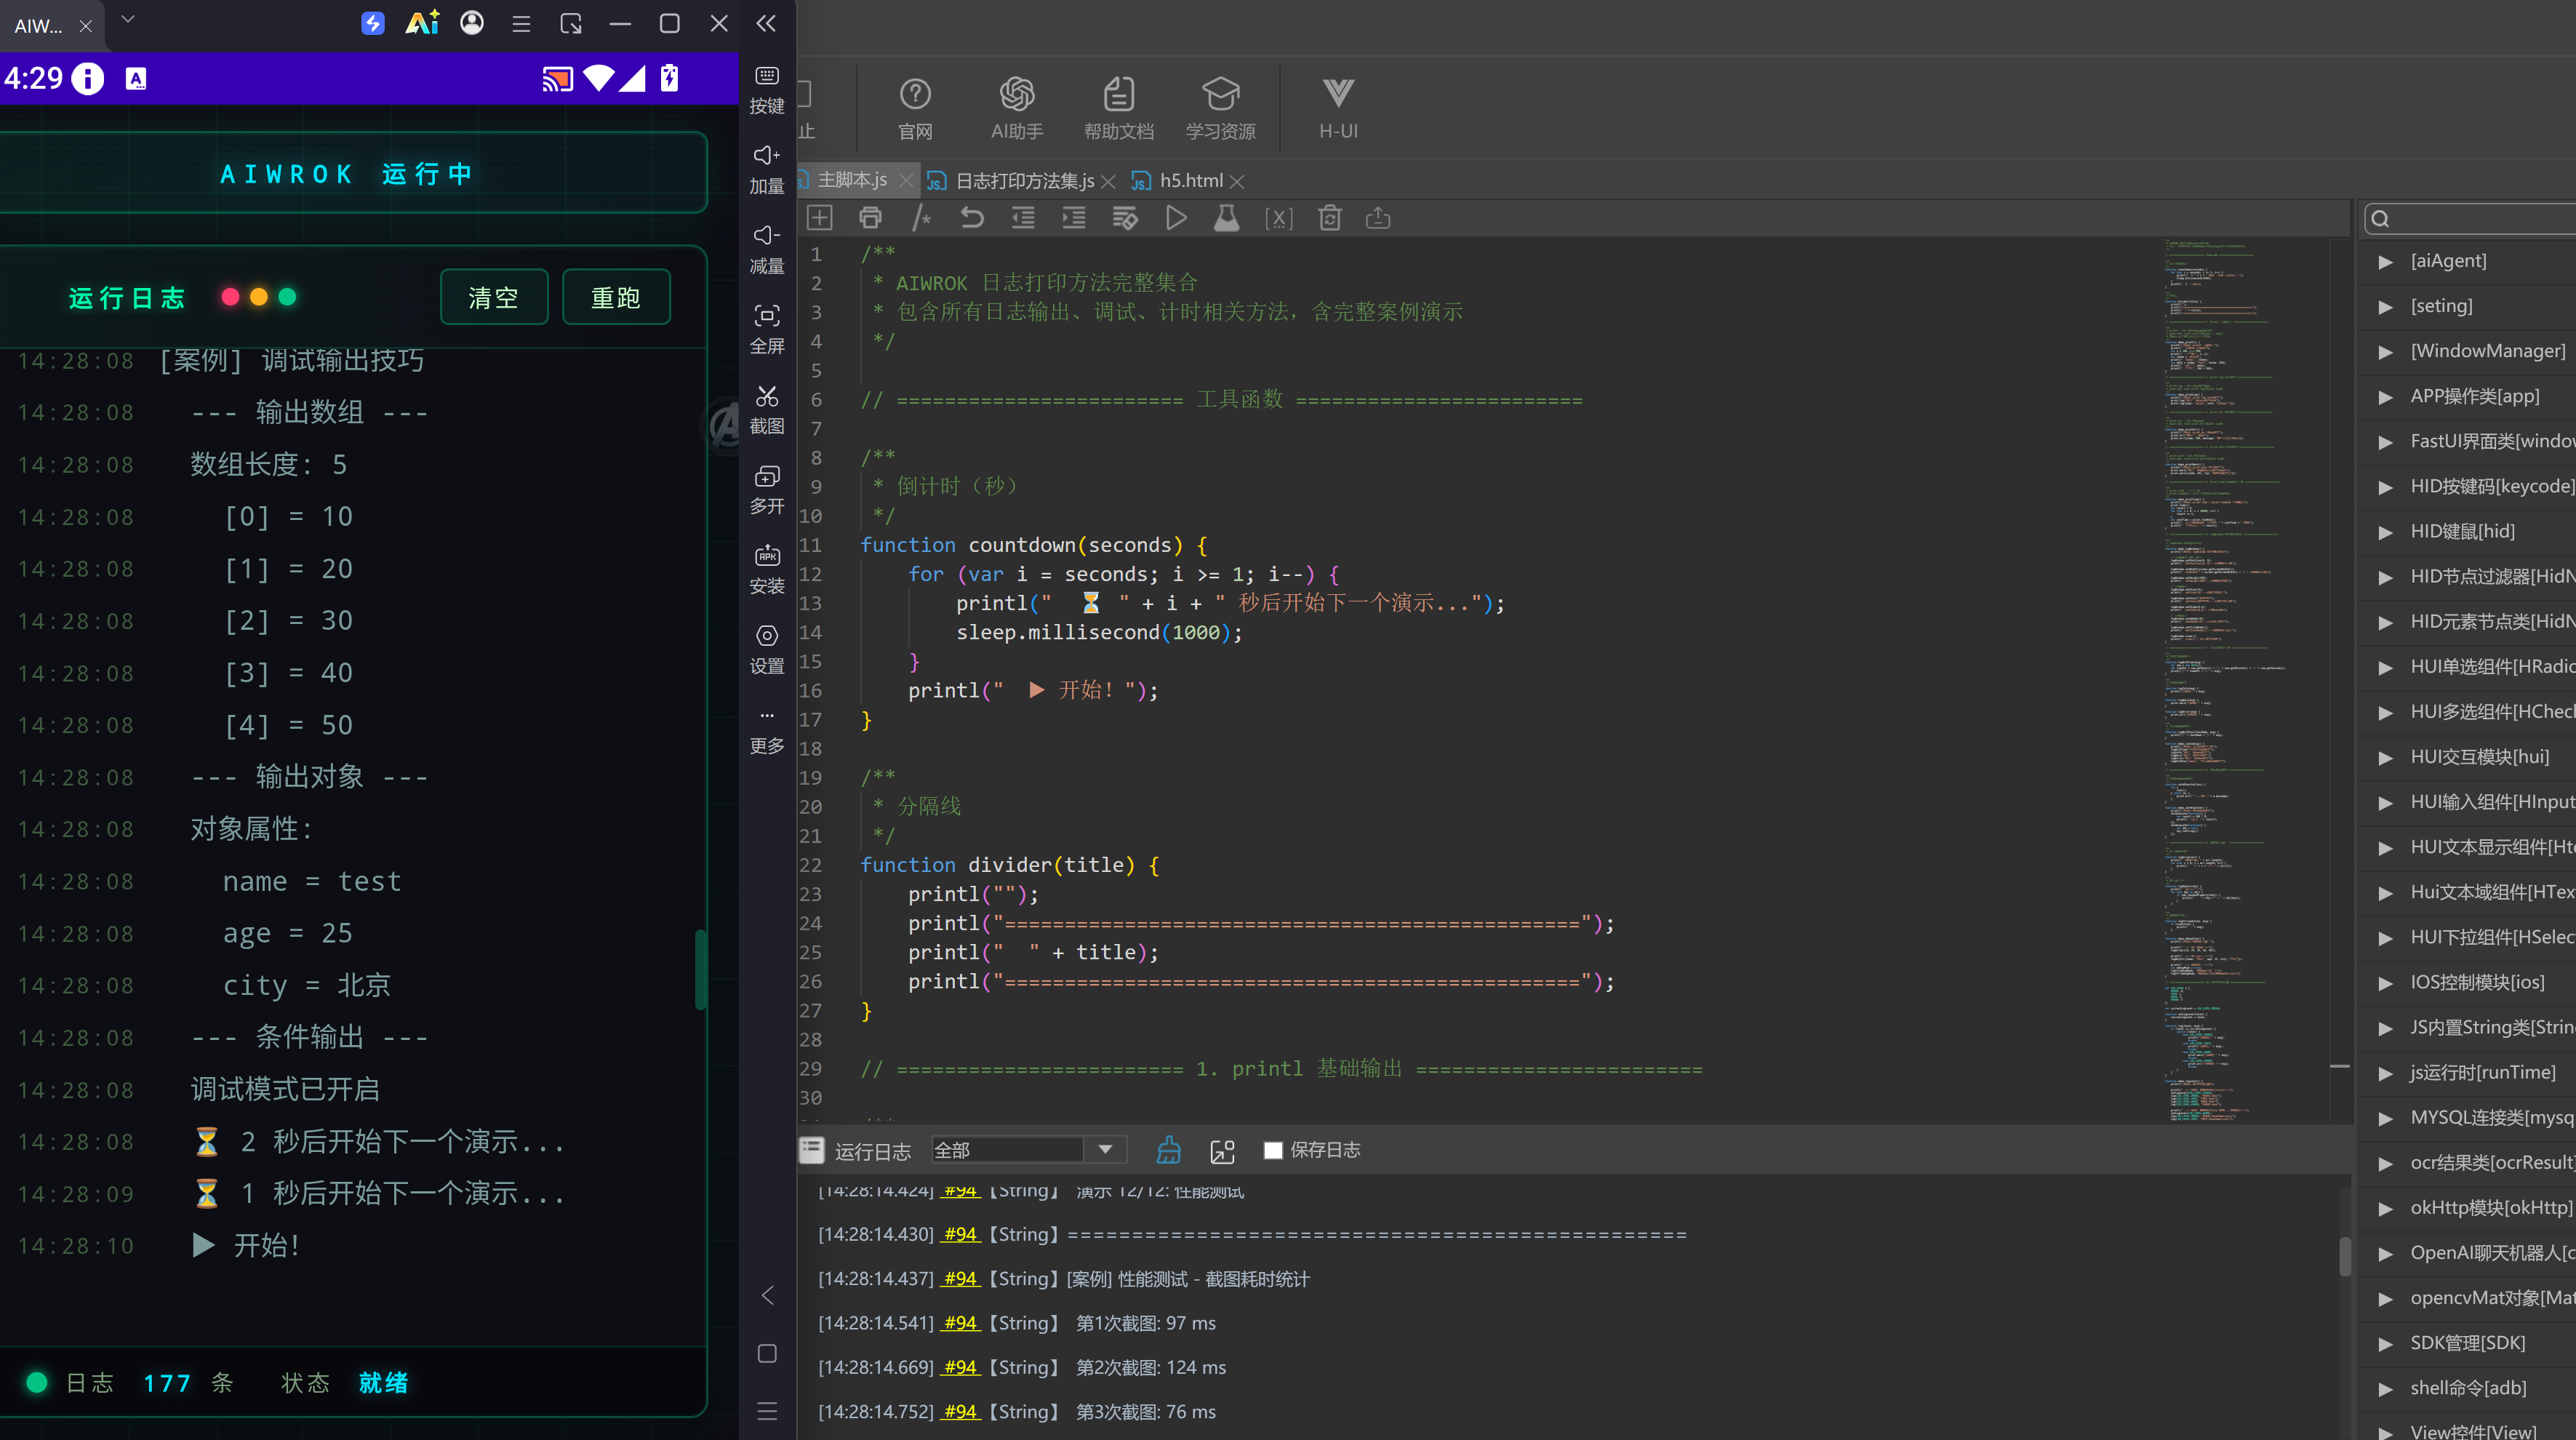Click 多开 multi-instance icon
This screenshot has width=2576, height=1440.
pos(767,490)
